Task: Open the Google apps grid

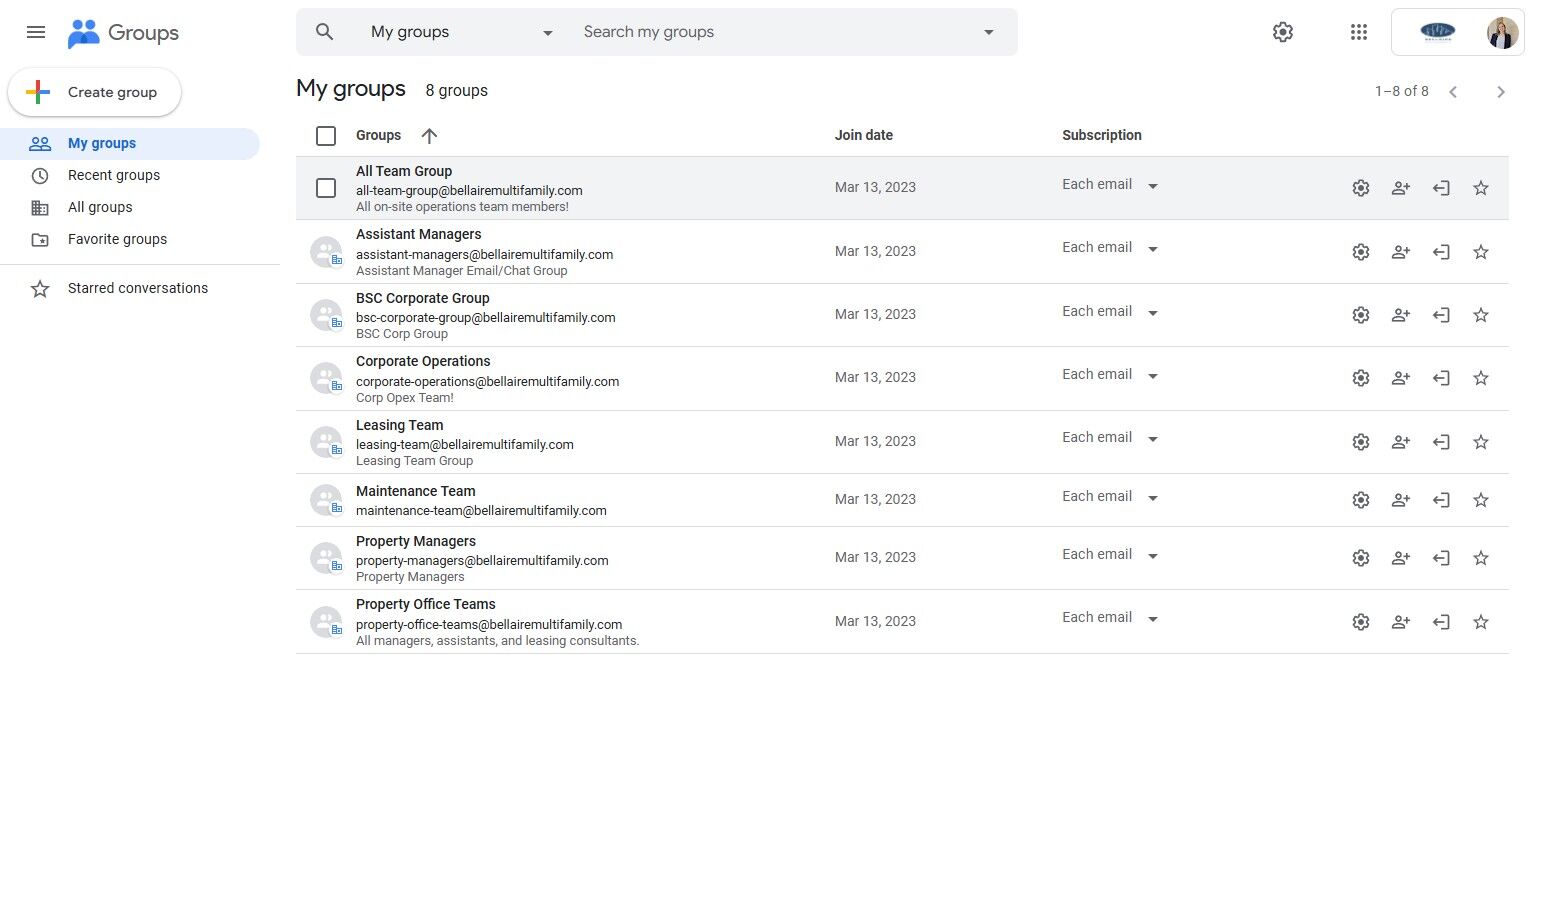Action: click(1358, 32)
